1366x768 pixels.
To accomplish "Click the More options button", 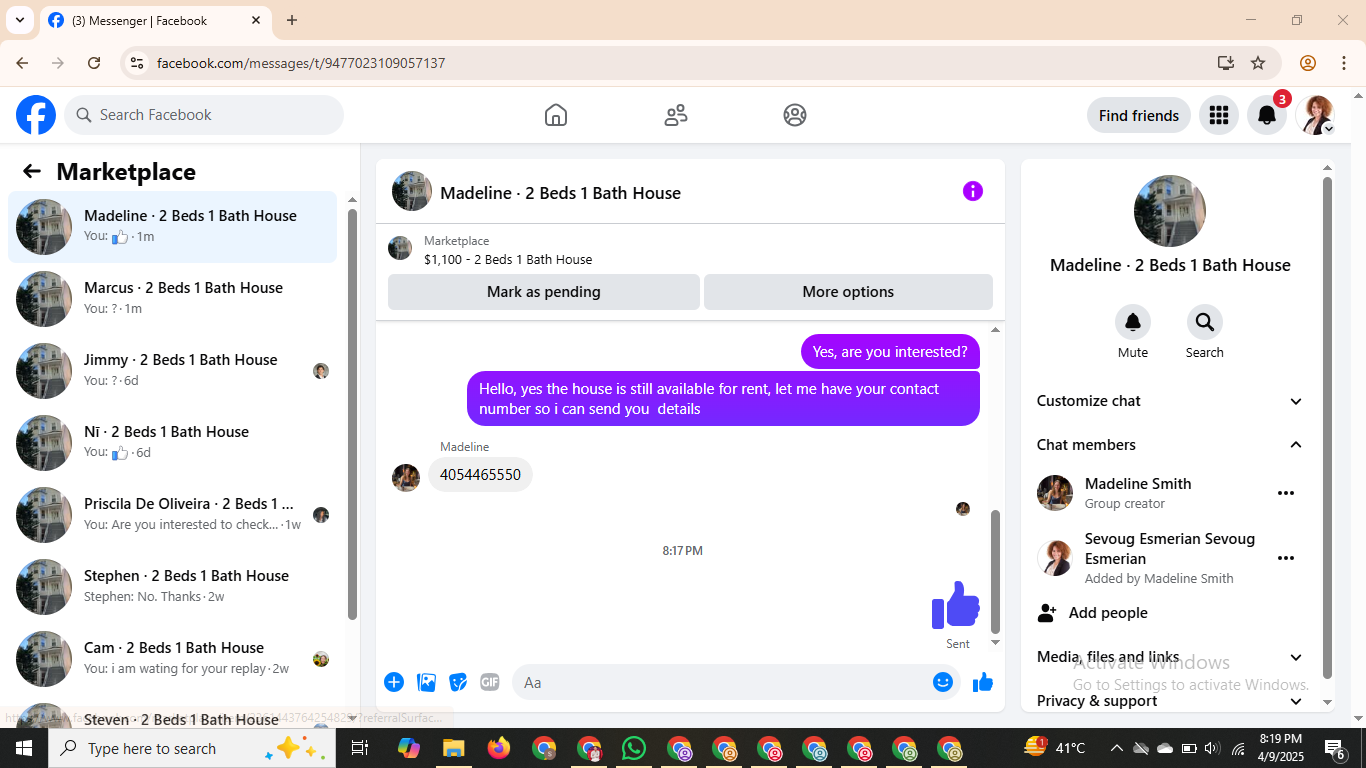I will (848, 292).
